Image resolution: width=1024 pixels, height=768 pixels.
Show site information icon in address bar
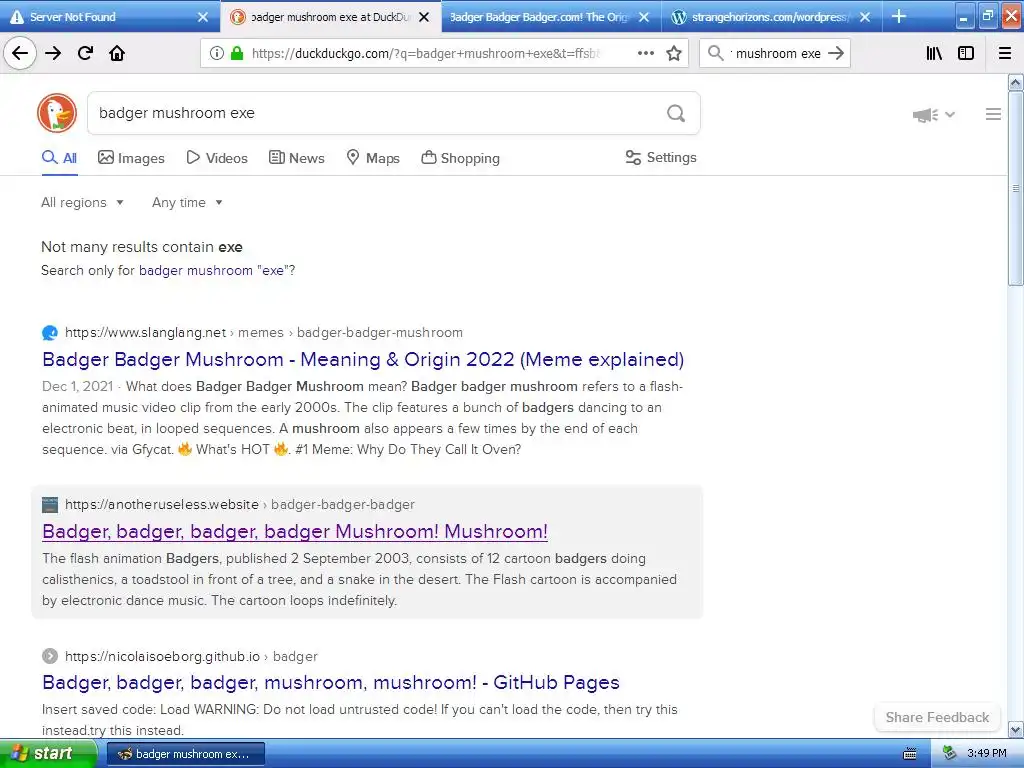click(216, 54)
